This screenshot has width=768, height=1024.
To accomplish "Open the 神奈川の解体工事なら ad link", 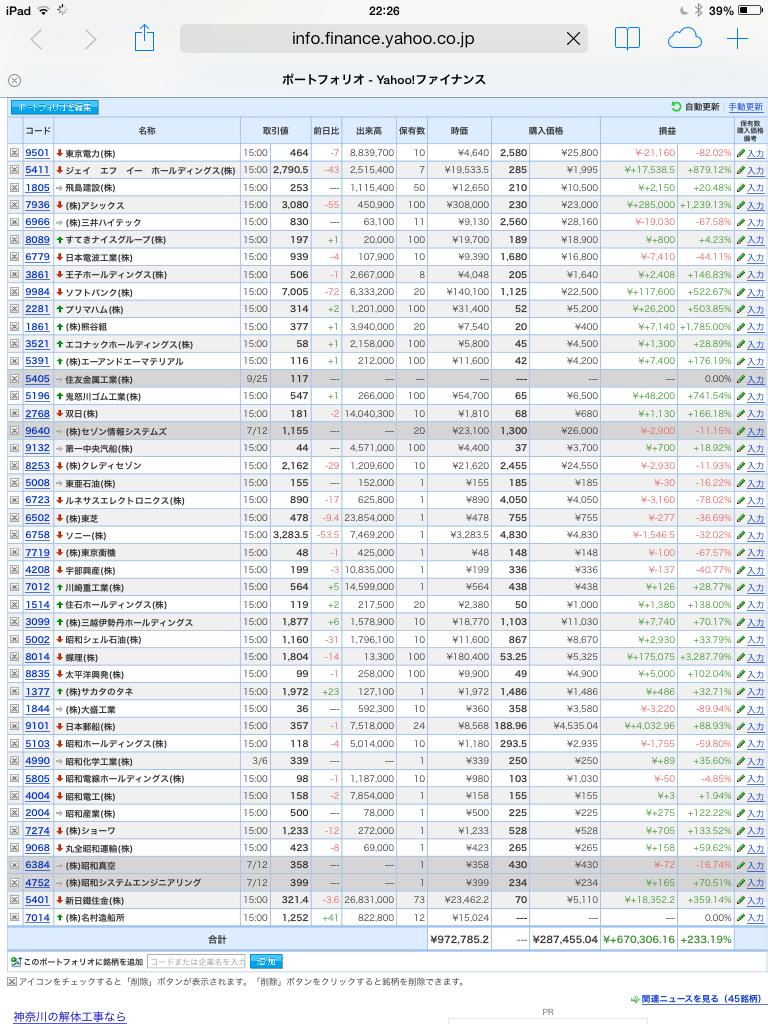I will click(x=69, y=1016).
